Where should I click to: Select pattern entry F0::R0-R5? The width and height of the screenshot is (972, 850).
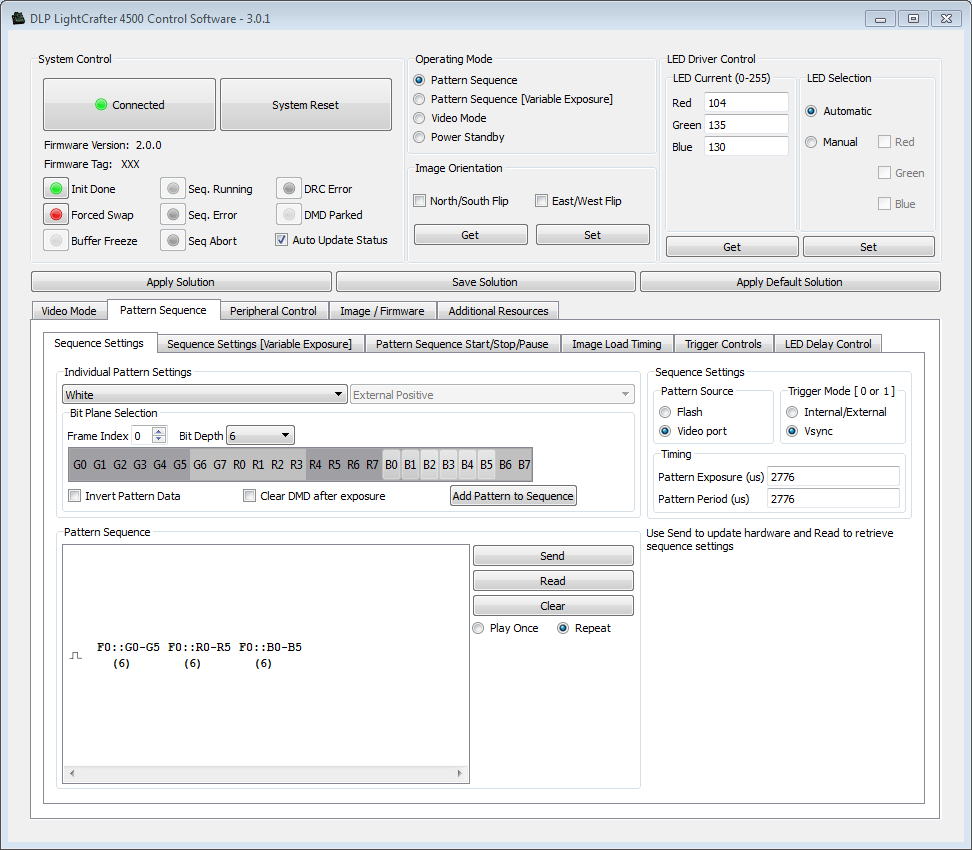click(199, 655)
